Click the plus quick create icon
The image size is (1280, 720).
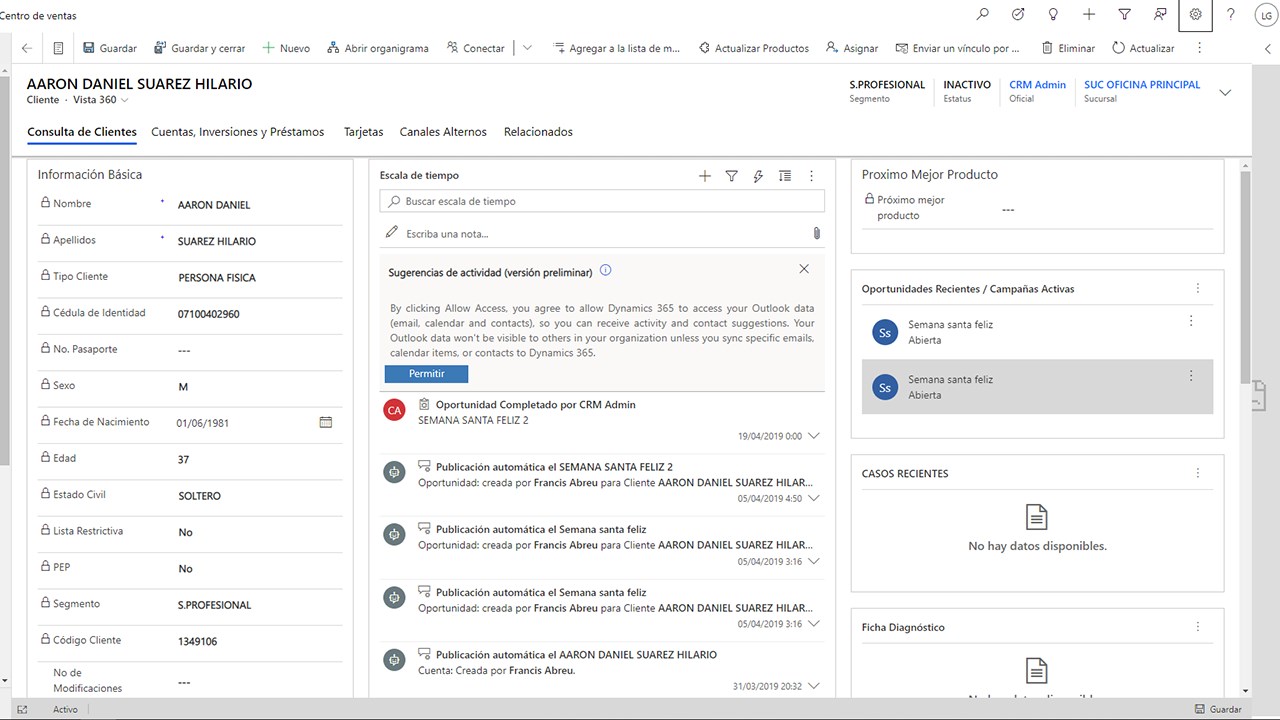pos(1089,15)
